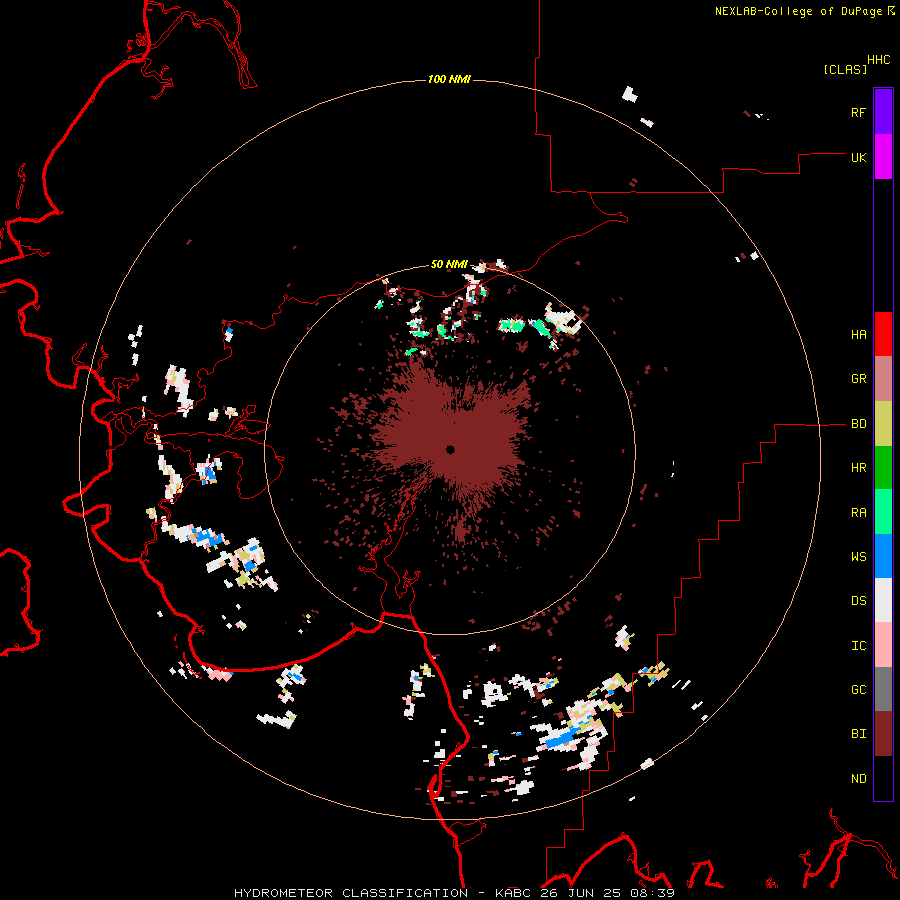Click the GC legend label

coord(858,690)
